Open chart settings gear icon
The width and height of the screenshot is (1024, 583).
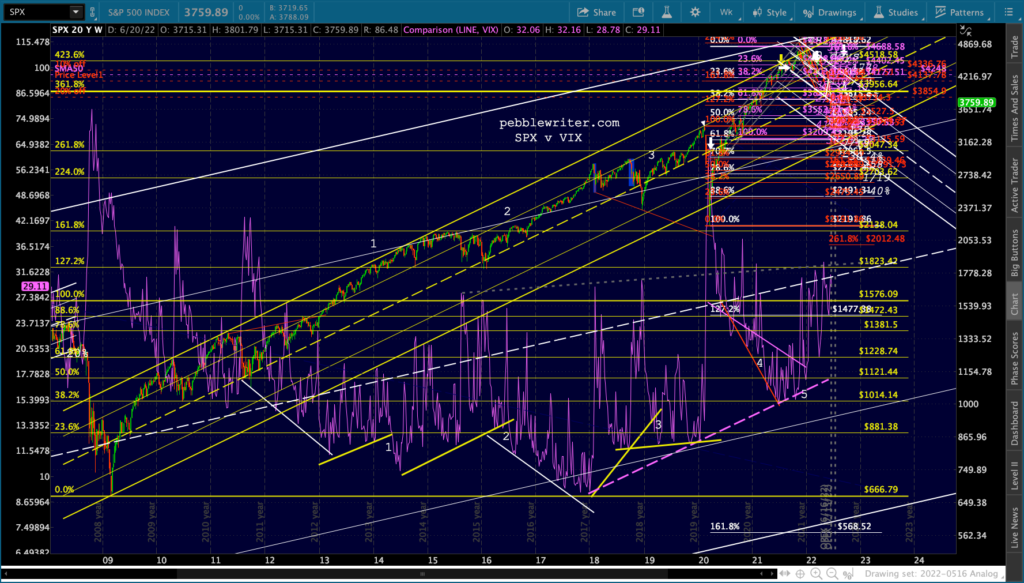pos(695,12)
